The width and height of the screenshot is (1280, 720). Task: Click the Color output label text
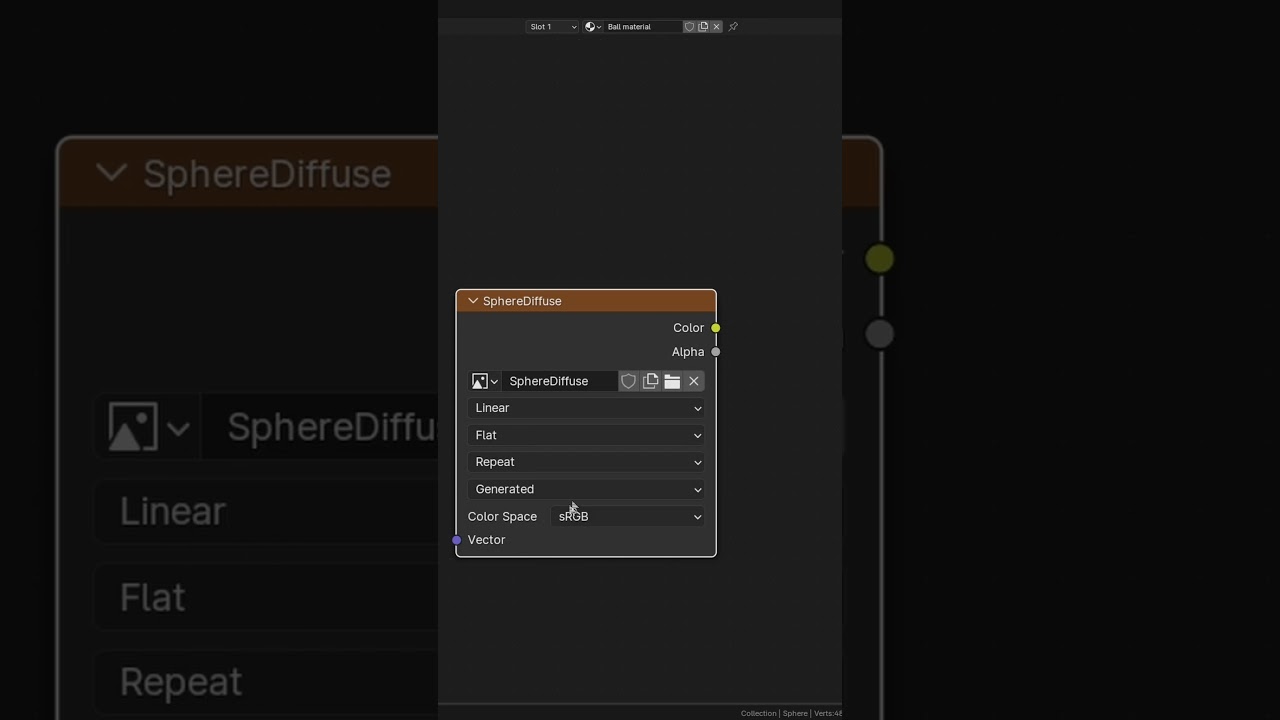688,328
